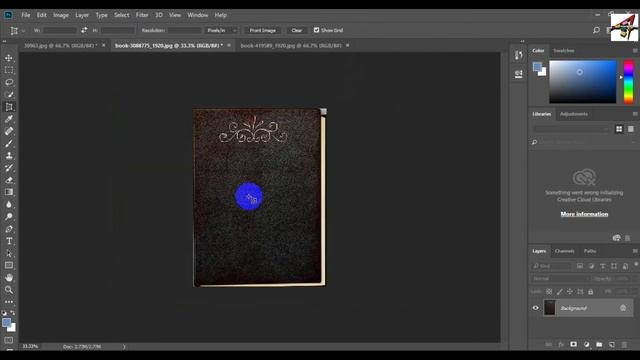640x360 pixels.
Task: Open the Window menu
Action: pyautogui.click(x=198, y=15)
